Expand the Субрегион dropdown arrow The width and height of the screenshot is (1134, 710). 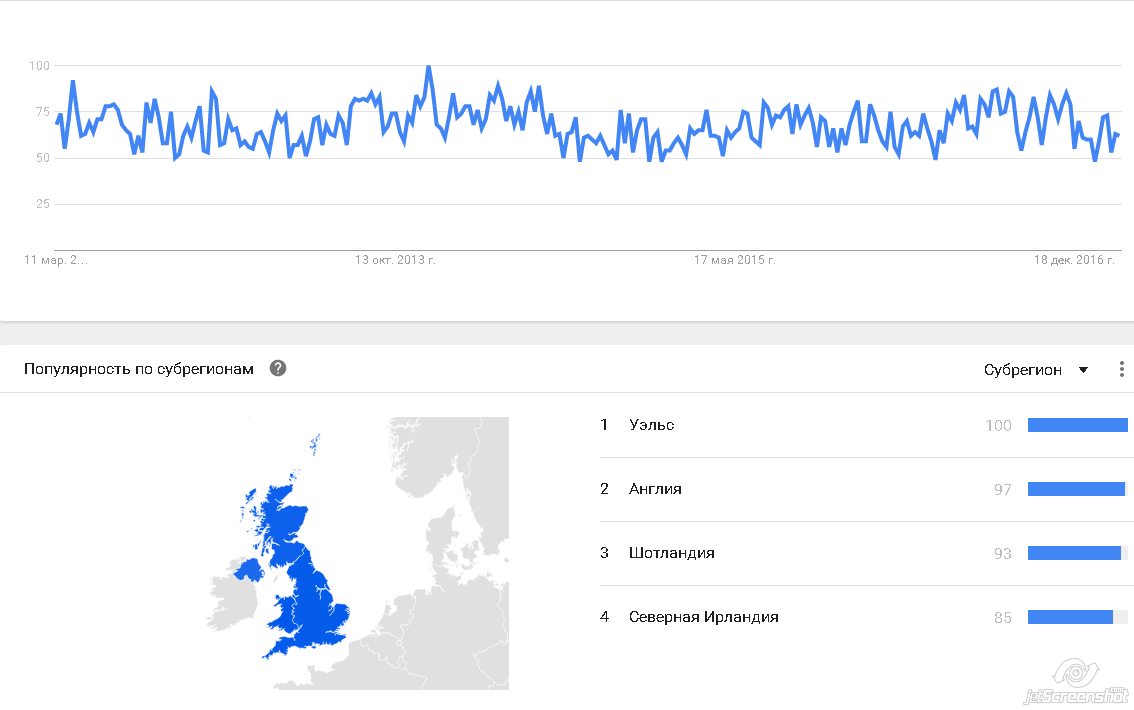(x=1083, y=370)
